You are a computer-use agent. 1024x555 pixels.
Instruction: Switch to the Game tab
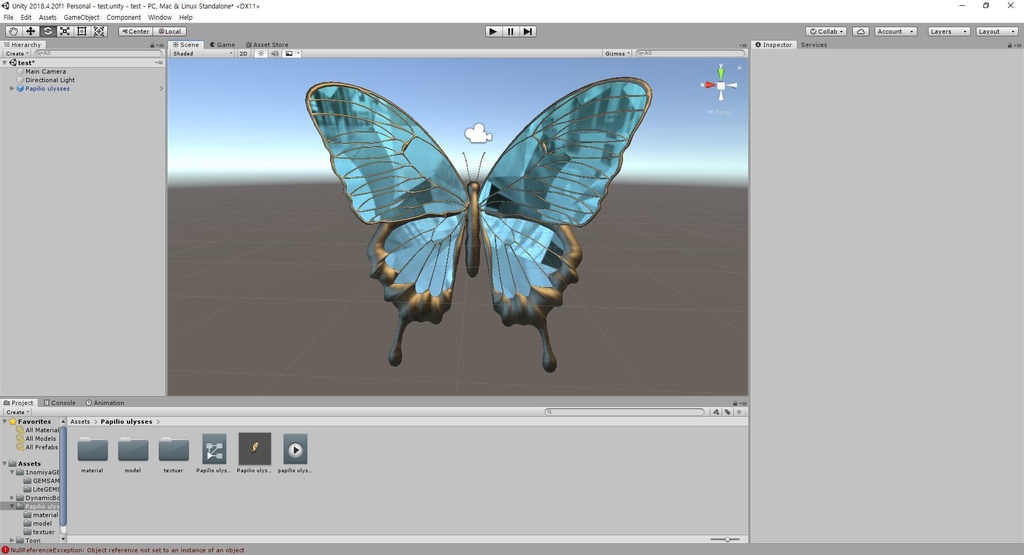222,45
